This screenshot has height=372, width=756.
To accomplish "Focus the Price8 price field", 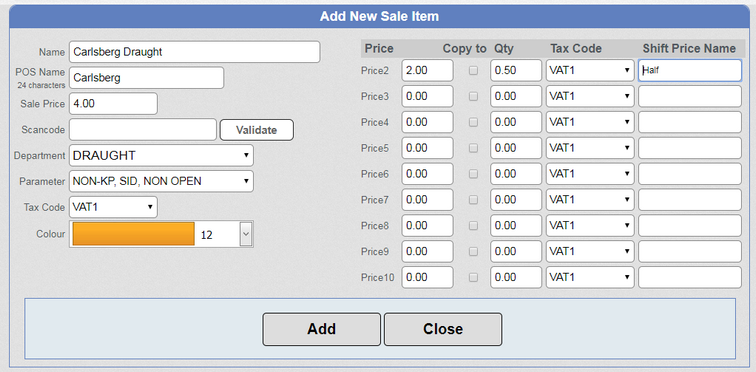I will (427, 226).
